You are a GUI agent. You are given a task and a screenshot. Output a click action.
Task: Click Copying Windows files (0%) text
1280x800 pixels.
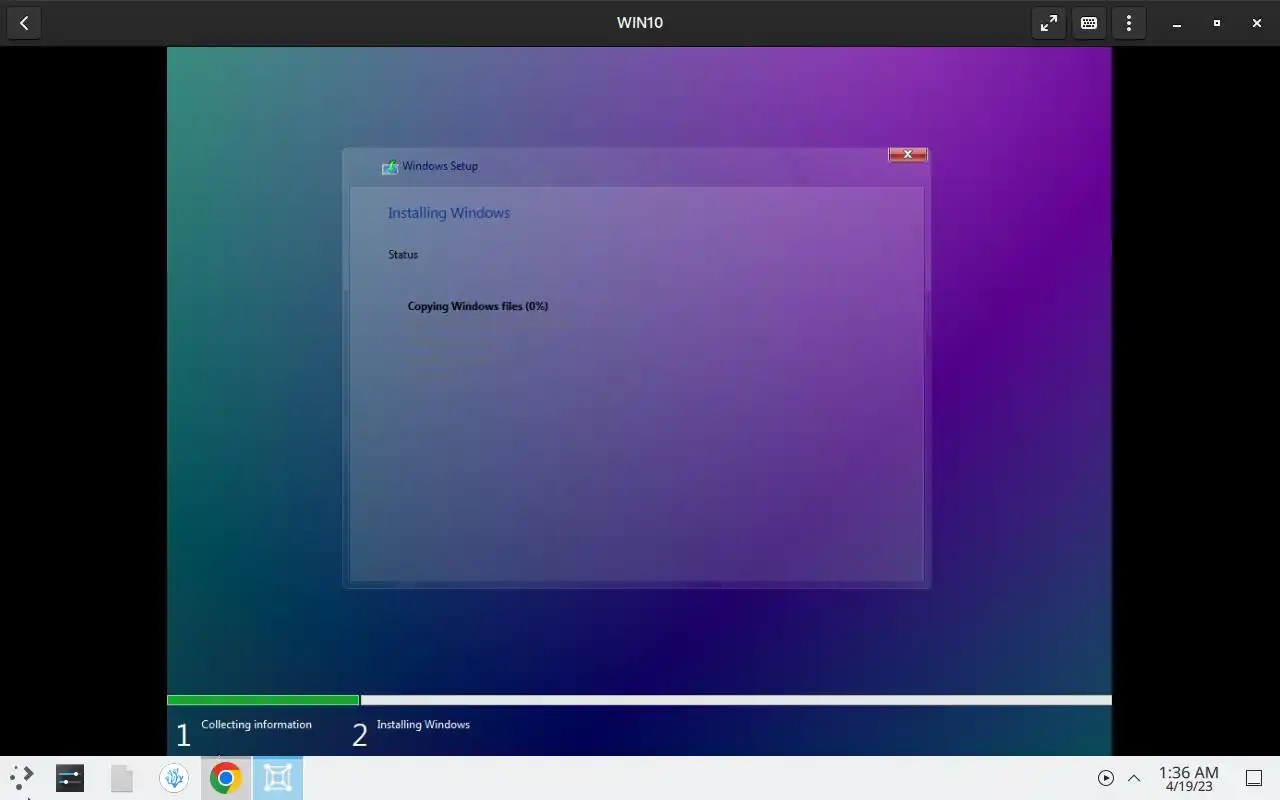(x=478, y=306)
